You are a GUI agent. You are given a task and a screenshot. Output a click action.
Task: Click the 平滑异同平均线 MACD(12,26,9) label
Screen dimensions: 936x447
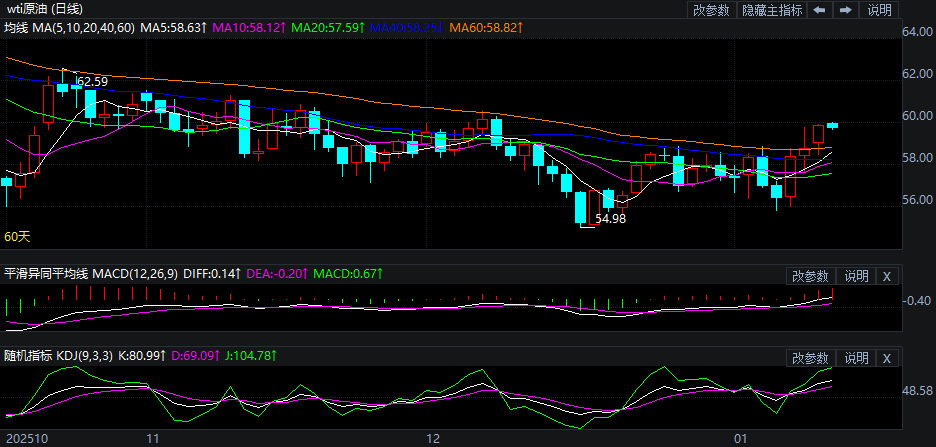(90, 273)
